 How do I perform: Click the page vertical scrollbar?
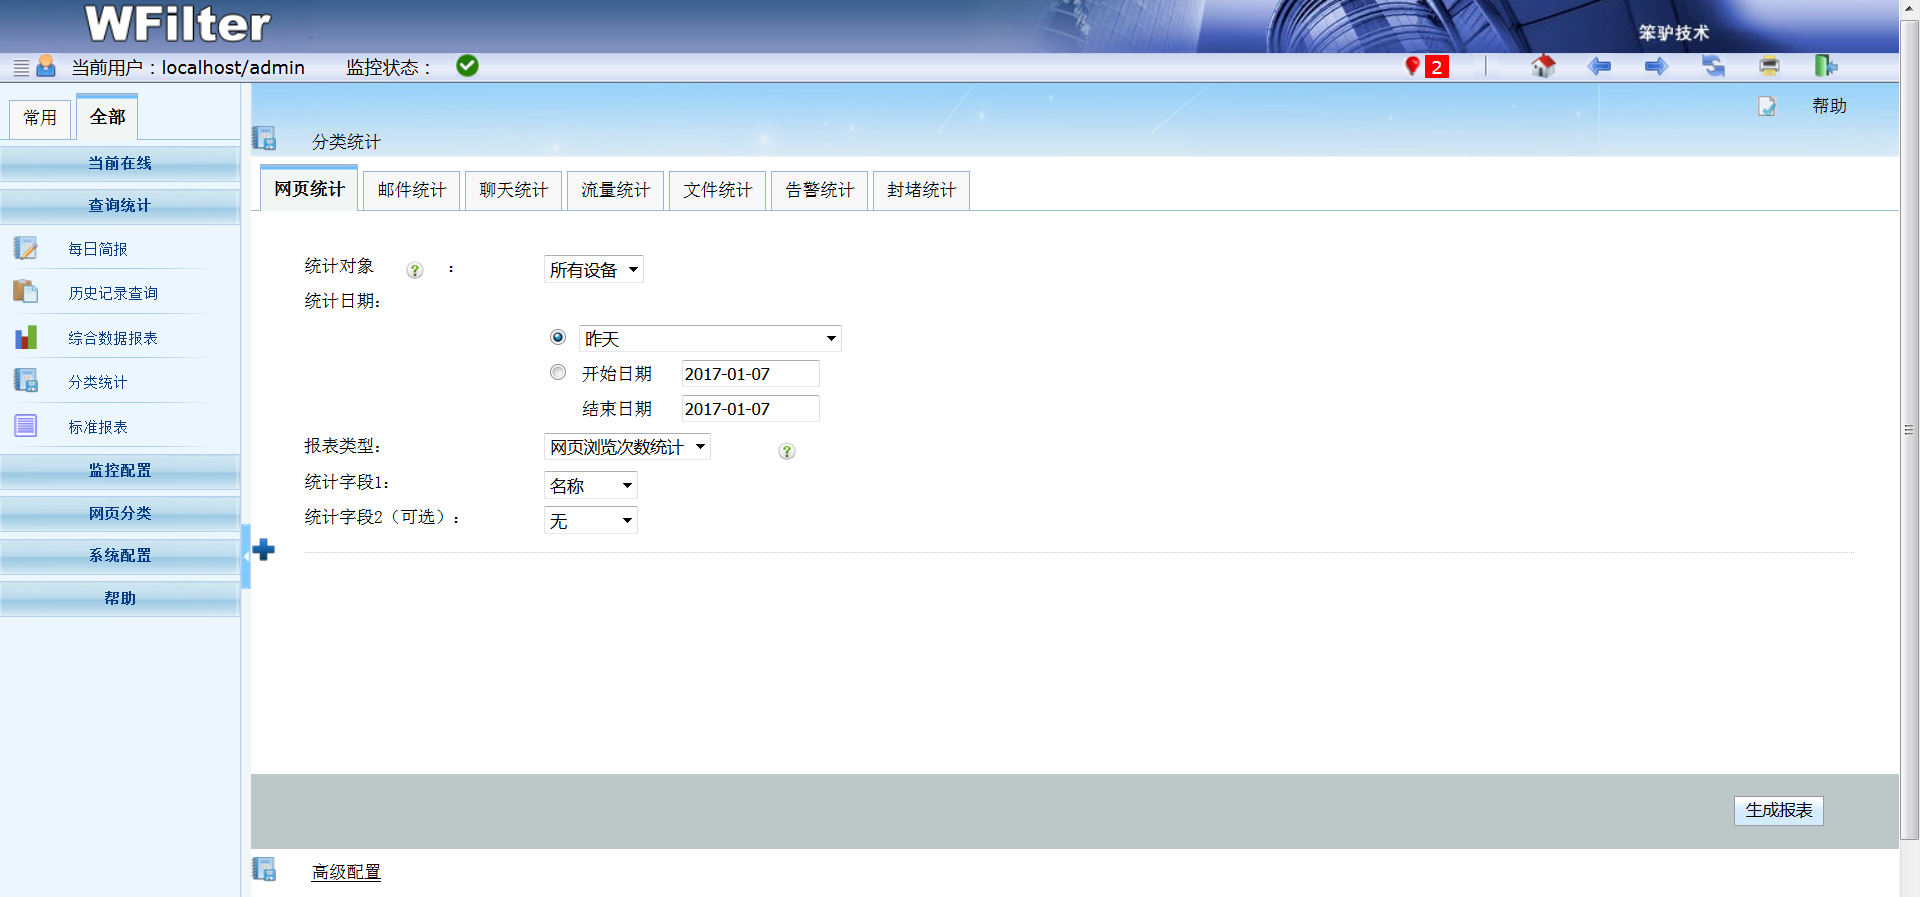[x=1909, y=430]
